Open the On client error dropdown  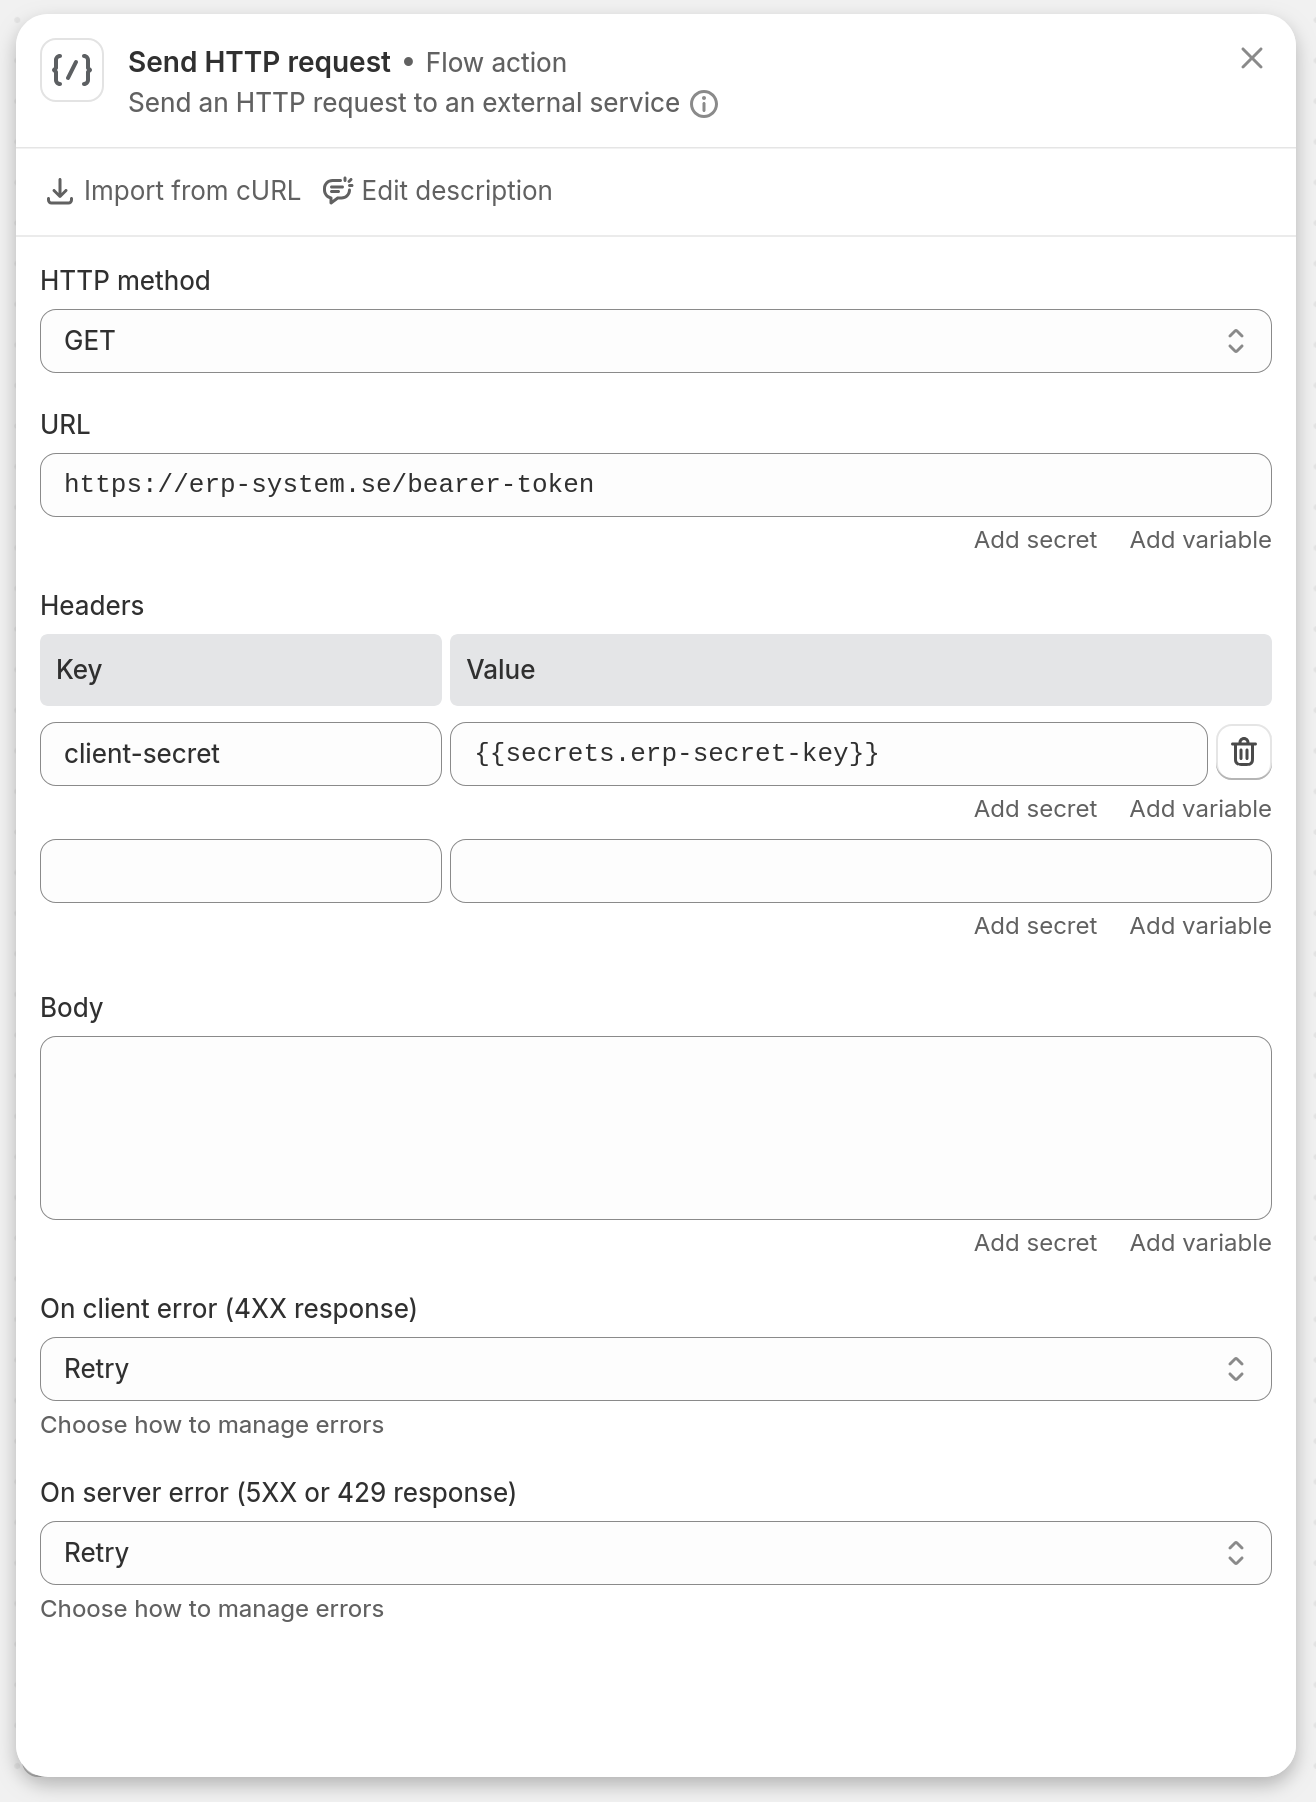click(655, 1369)
